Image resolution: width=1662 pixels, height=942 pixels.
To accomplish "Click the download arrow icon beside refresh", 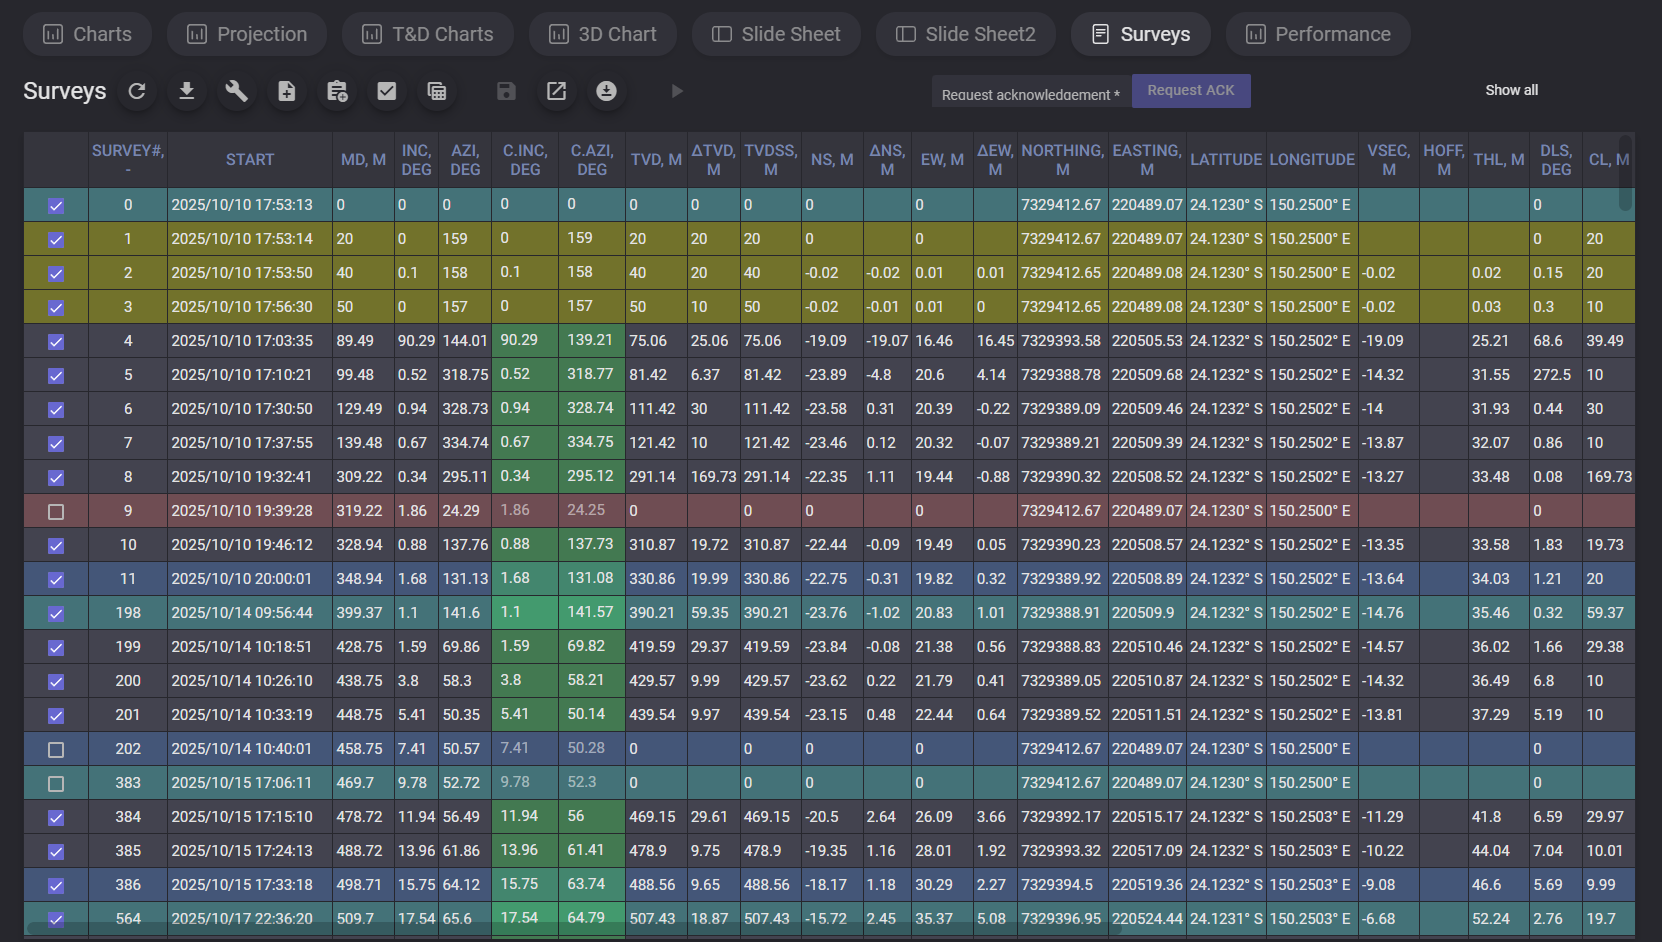I will 186,91.
